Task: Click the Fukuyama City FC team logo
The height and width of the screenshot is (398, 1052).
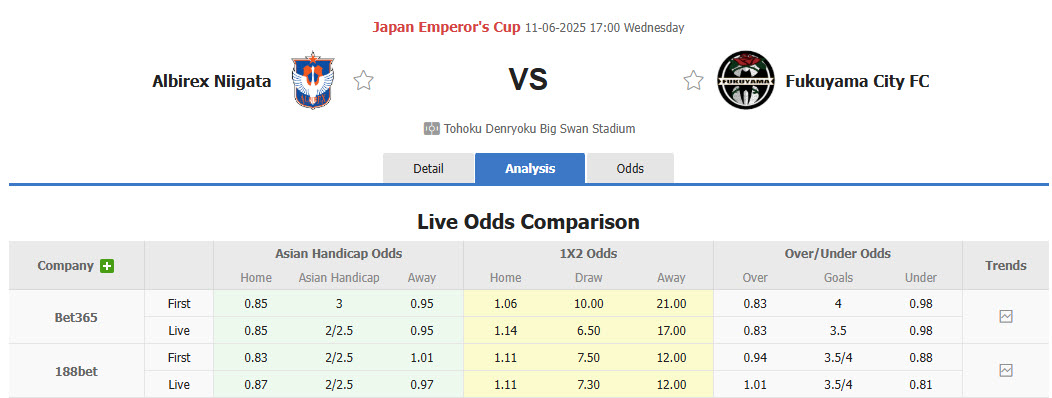Action: [x=745, y=80]
